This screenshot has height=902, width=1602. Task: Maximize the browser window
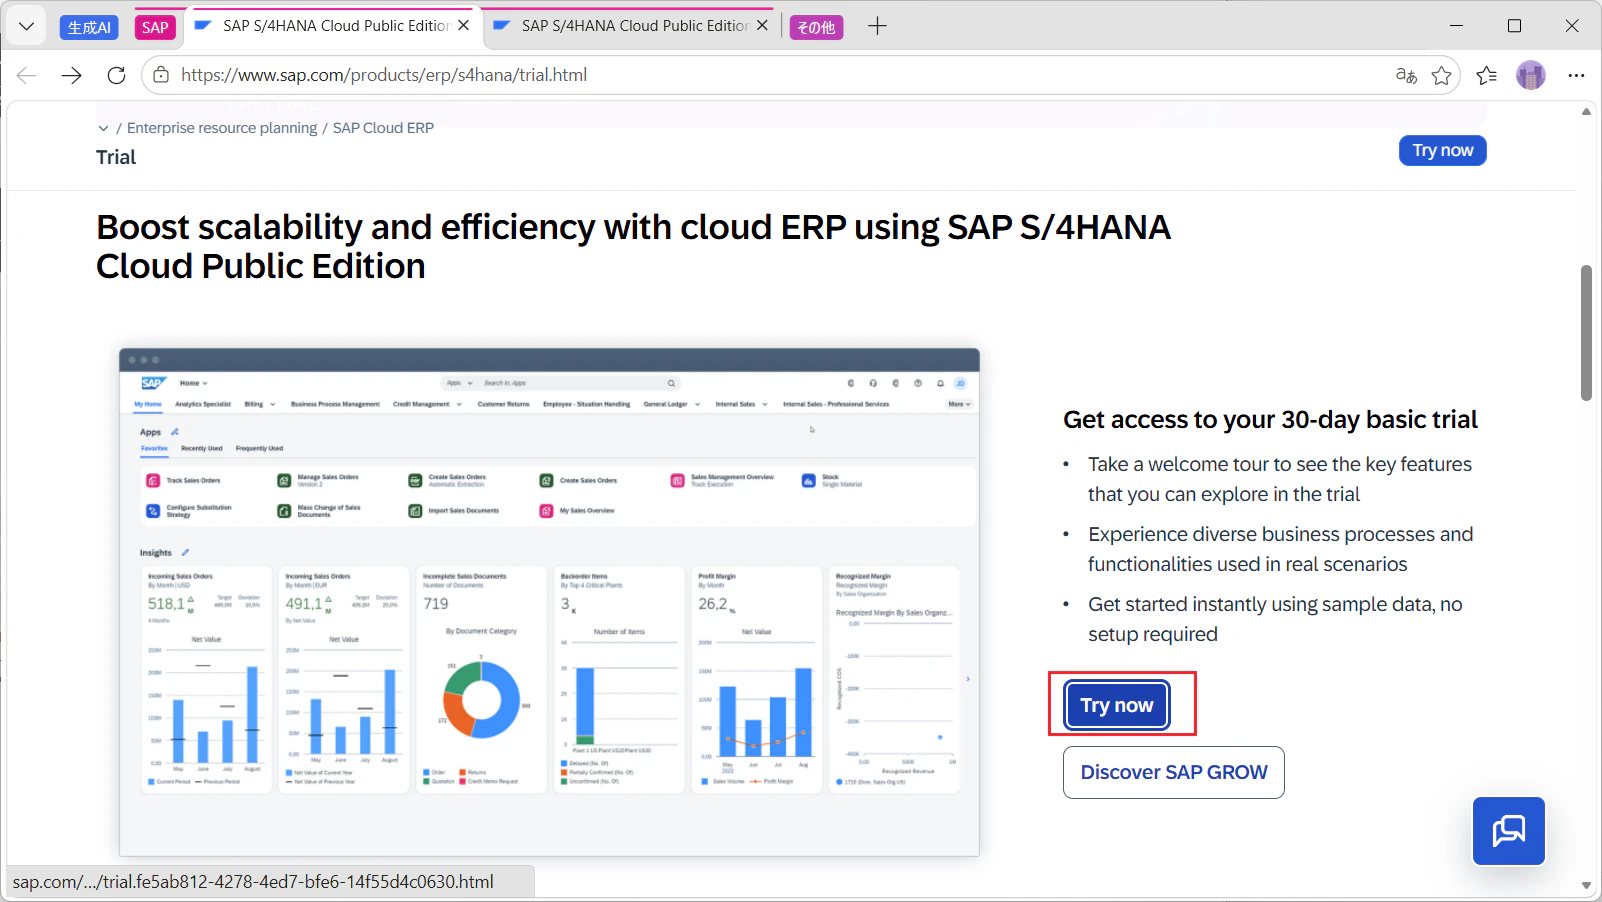coord(1515,26)
